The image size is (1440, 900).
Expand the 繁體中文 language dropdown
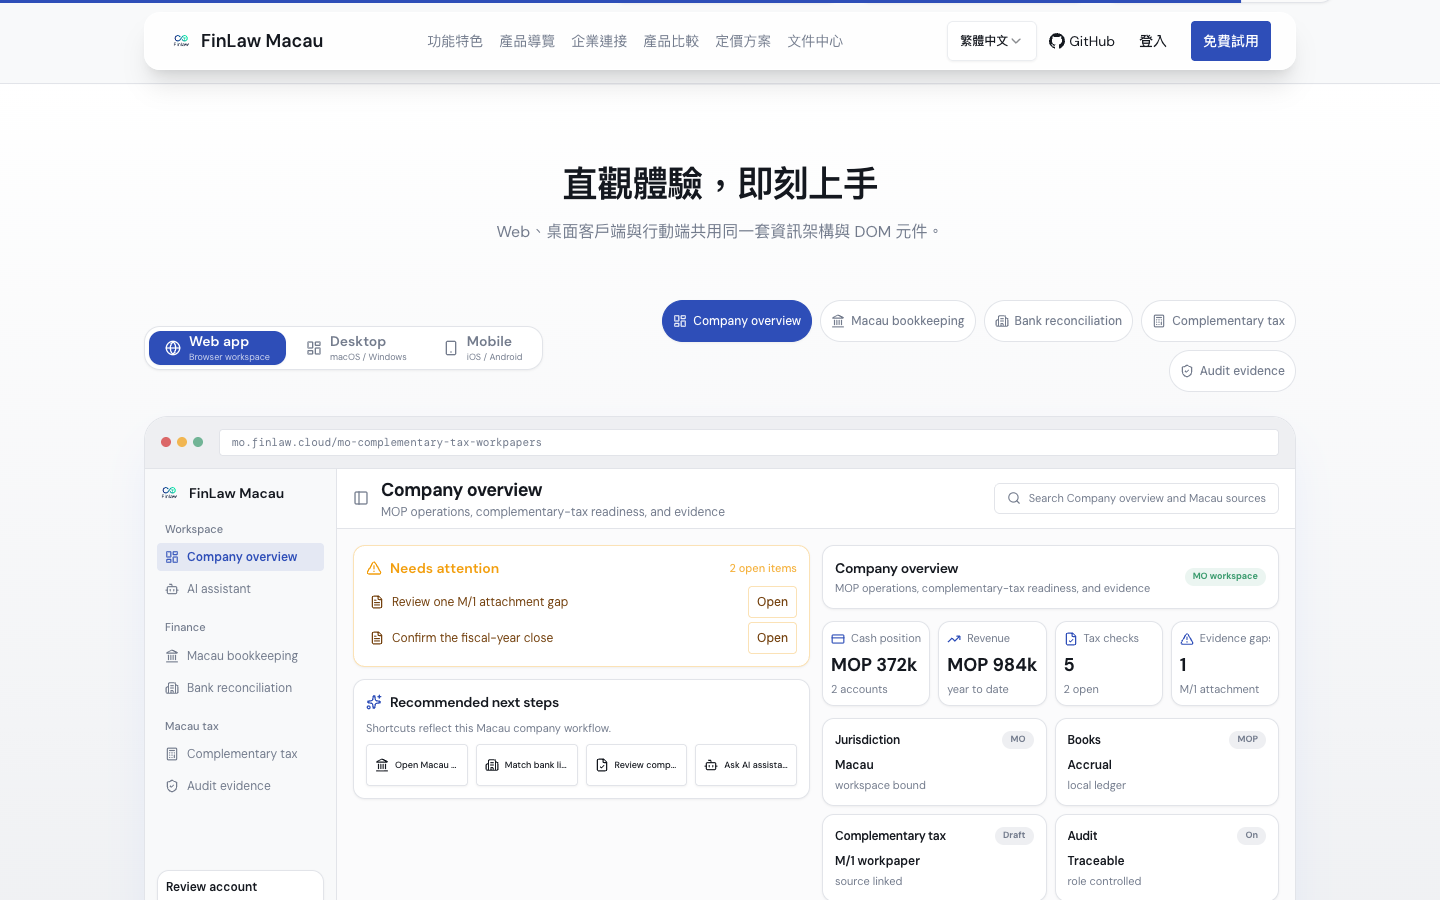point(992,41)
